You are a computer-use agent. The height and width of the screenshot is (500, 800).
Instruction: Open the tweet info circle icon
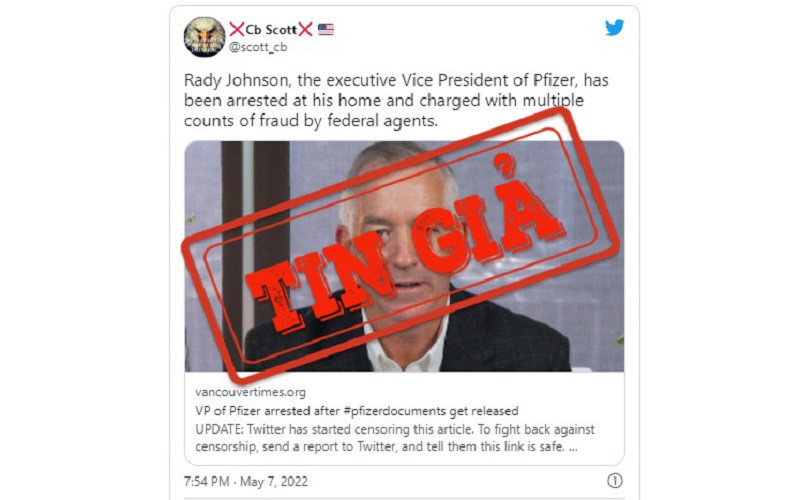click(x=614, y=481)
